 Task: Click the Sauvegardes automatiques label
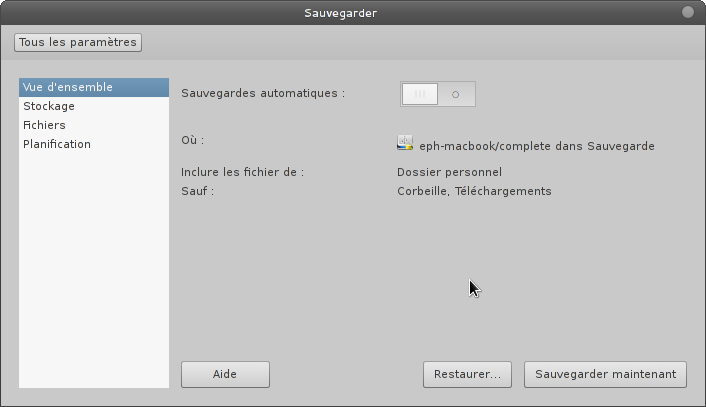[262, 93]
